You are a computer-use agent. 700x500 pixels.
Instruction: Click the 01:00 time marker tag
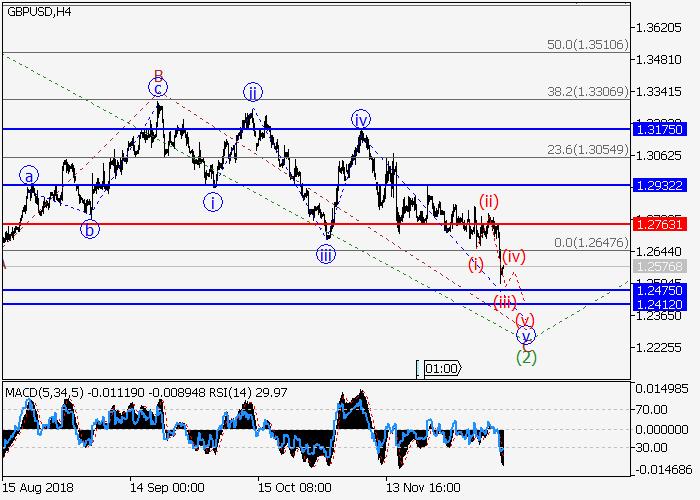point(442,368)
